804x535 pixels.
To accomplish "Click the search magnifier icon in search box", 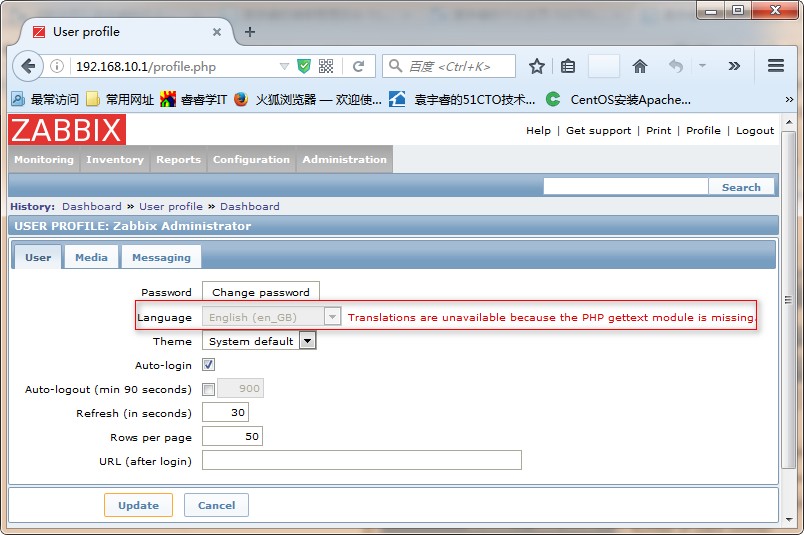I will 395,66.
